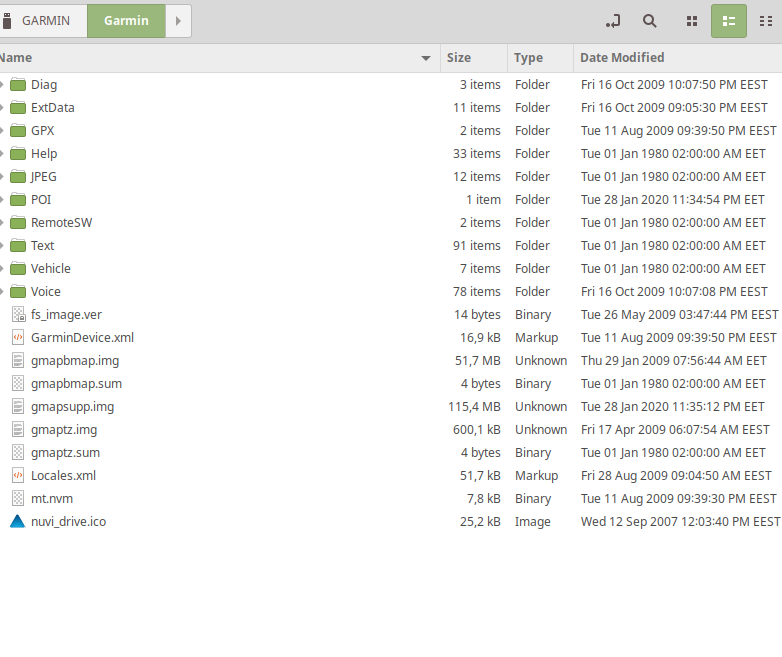
Task: Click the POI folder icon
Action: coord(18,200)
